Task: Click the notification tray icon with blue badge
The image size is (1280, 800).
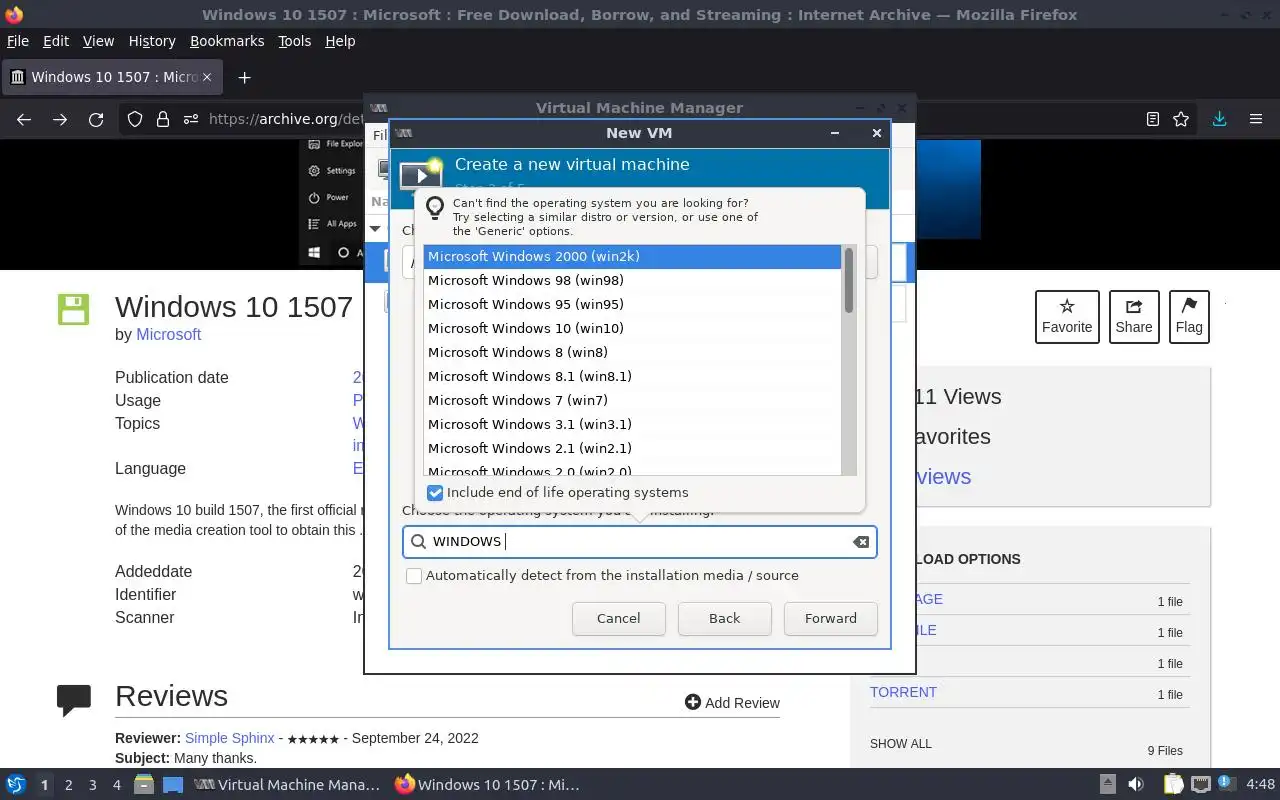Action: [1227, 784]
